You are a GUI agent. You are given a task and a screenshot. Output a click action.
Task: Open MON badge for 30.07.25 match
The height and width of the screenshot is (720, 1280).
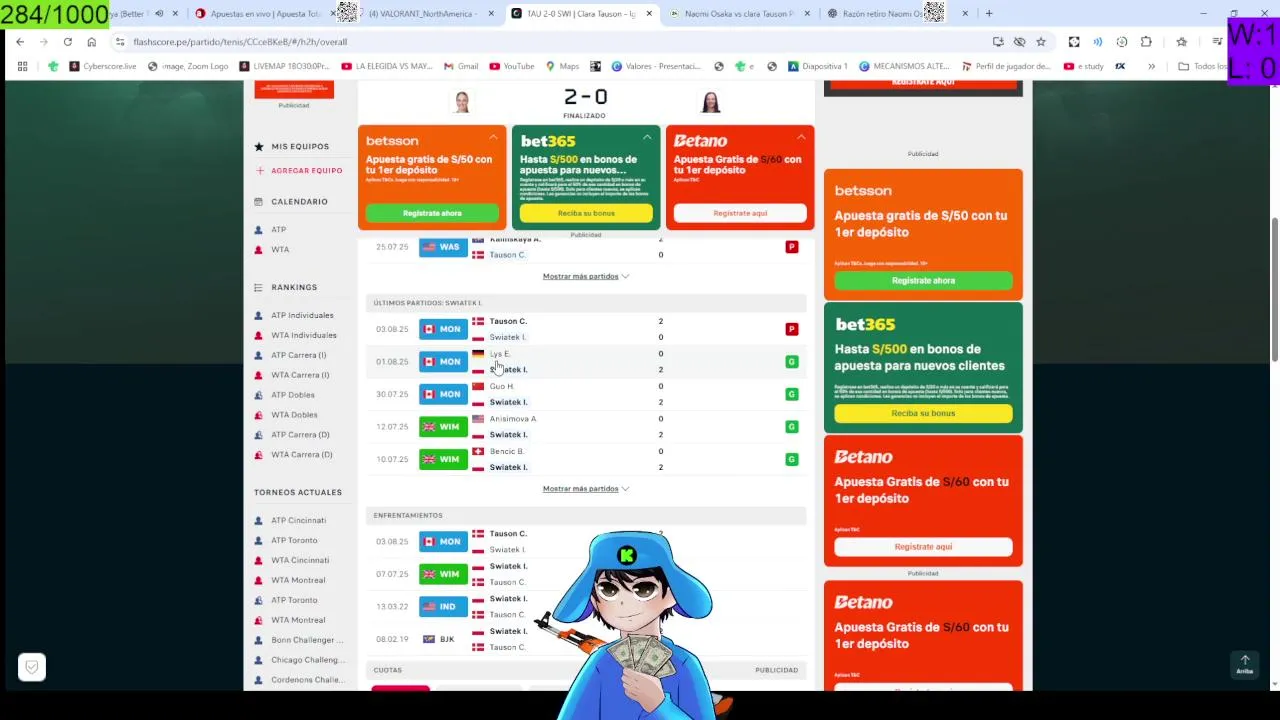pos(443,394)
